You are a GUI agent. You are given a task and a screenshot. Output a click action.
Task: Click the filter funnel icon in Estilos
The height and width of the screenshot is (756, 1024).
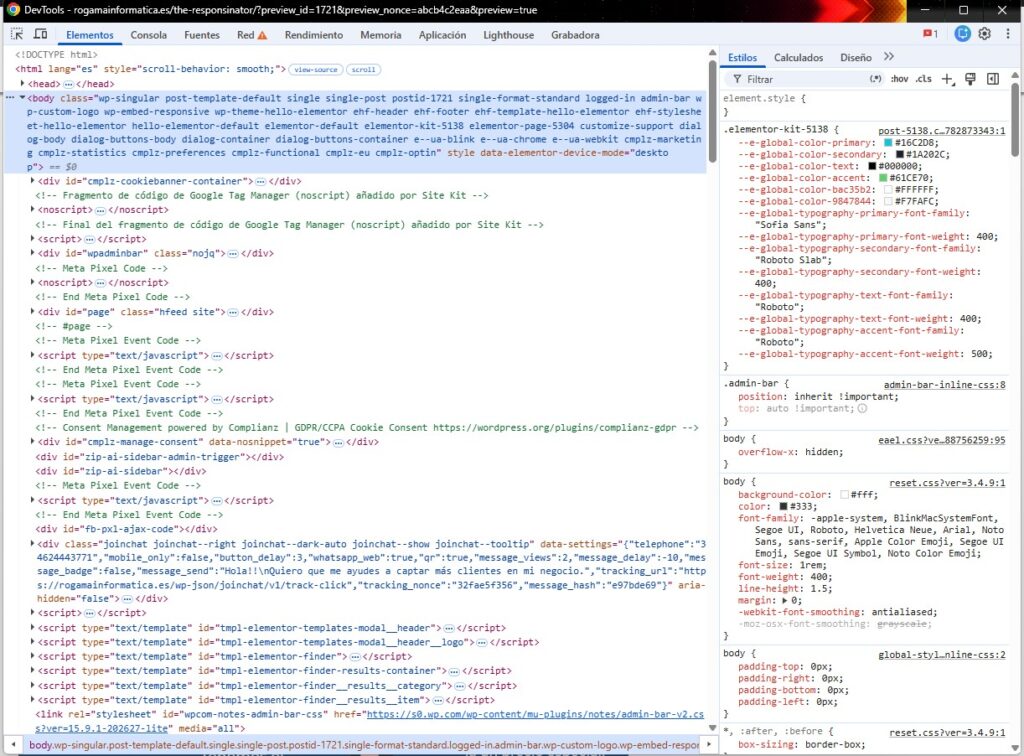pyautogui.click(x=737, y=79)
